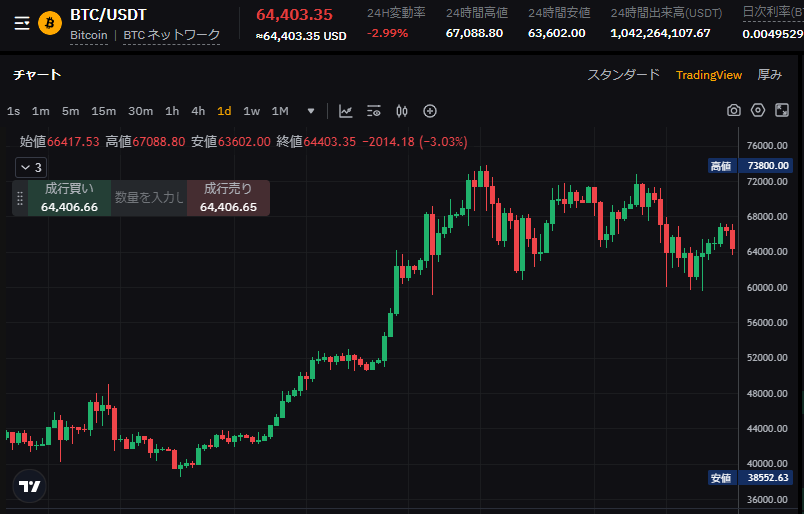Select the 15m timeframe
Viewport: 804px width, 514px height.
point(104,111)
